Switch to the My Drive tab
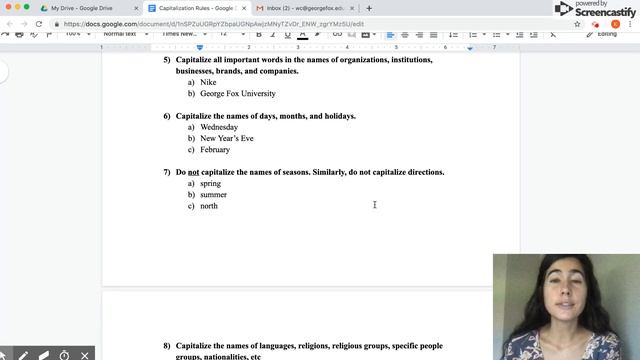The width and height of the screenshot is (640, 360). pos(82,8)
